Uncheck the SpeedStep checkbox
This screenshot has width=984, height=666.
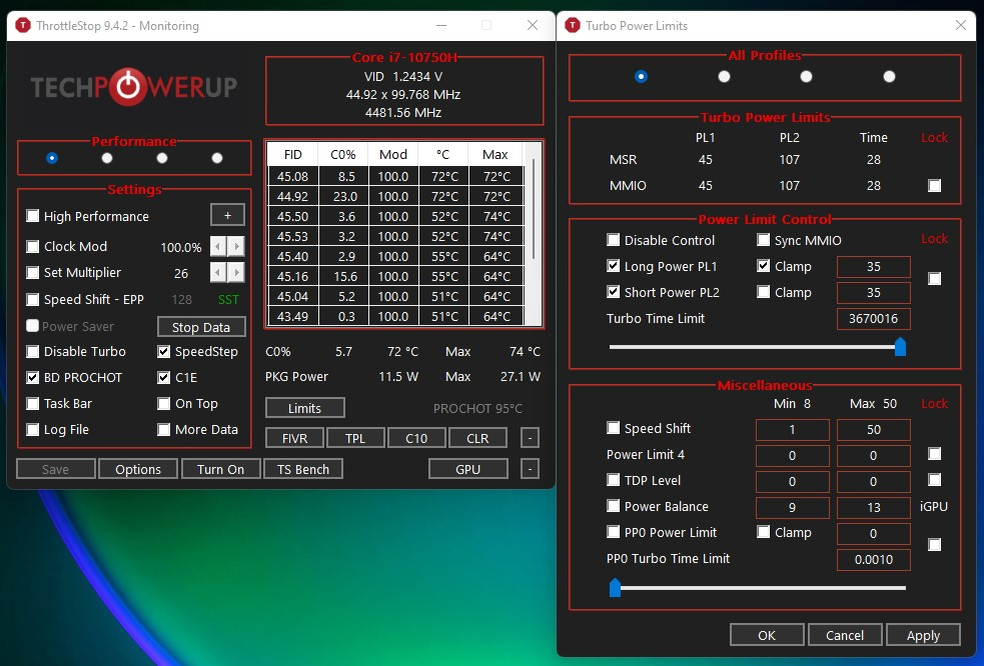164,352
